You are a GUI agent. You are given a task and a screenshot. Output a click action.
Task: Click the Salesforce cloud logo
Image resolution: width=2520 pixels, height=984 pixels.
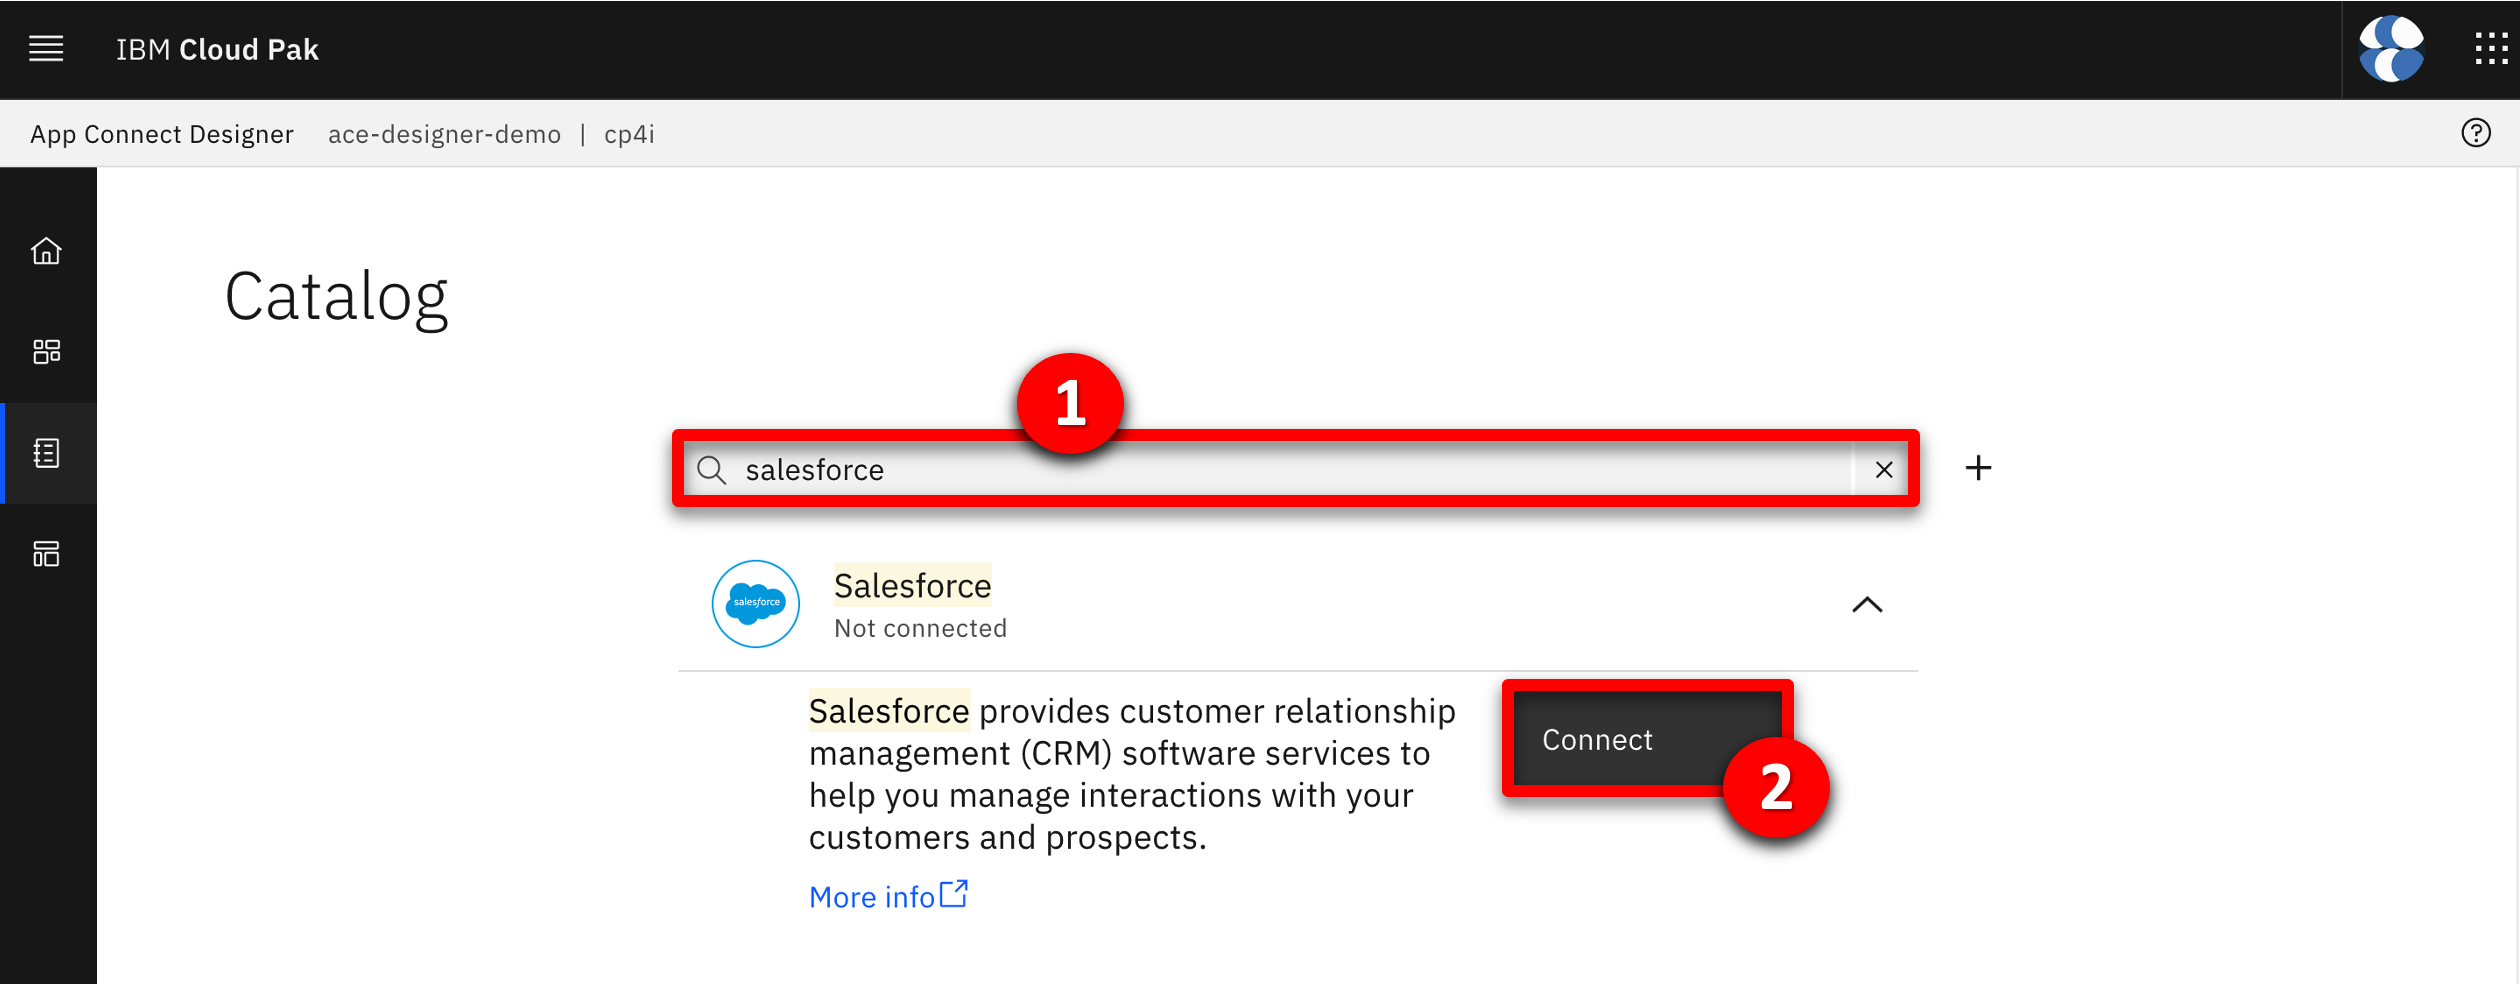tap(756, 604)
